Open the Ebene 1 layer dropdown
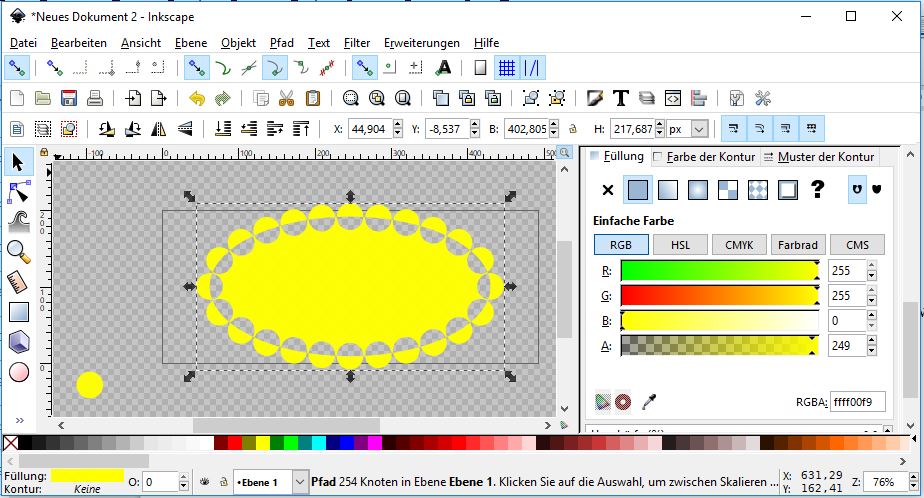 pos(299,482)
